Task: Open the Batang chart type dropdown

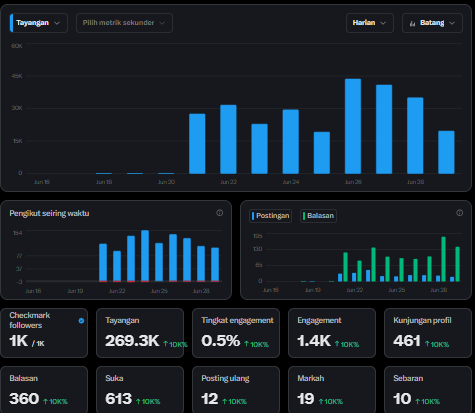Action: (432, 23)
